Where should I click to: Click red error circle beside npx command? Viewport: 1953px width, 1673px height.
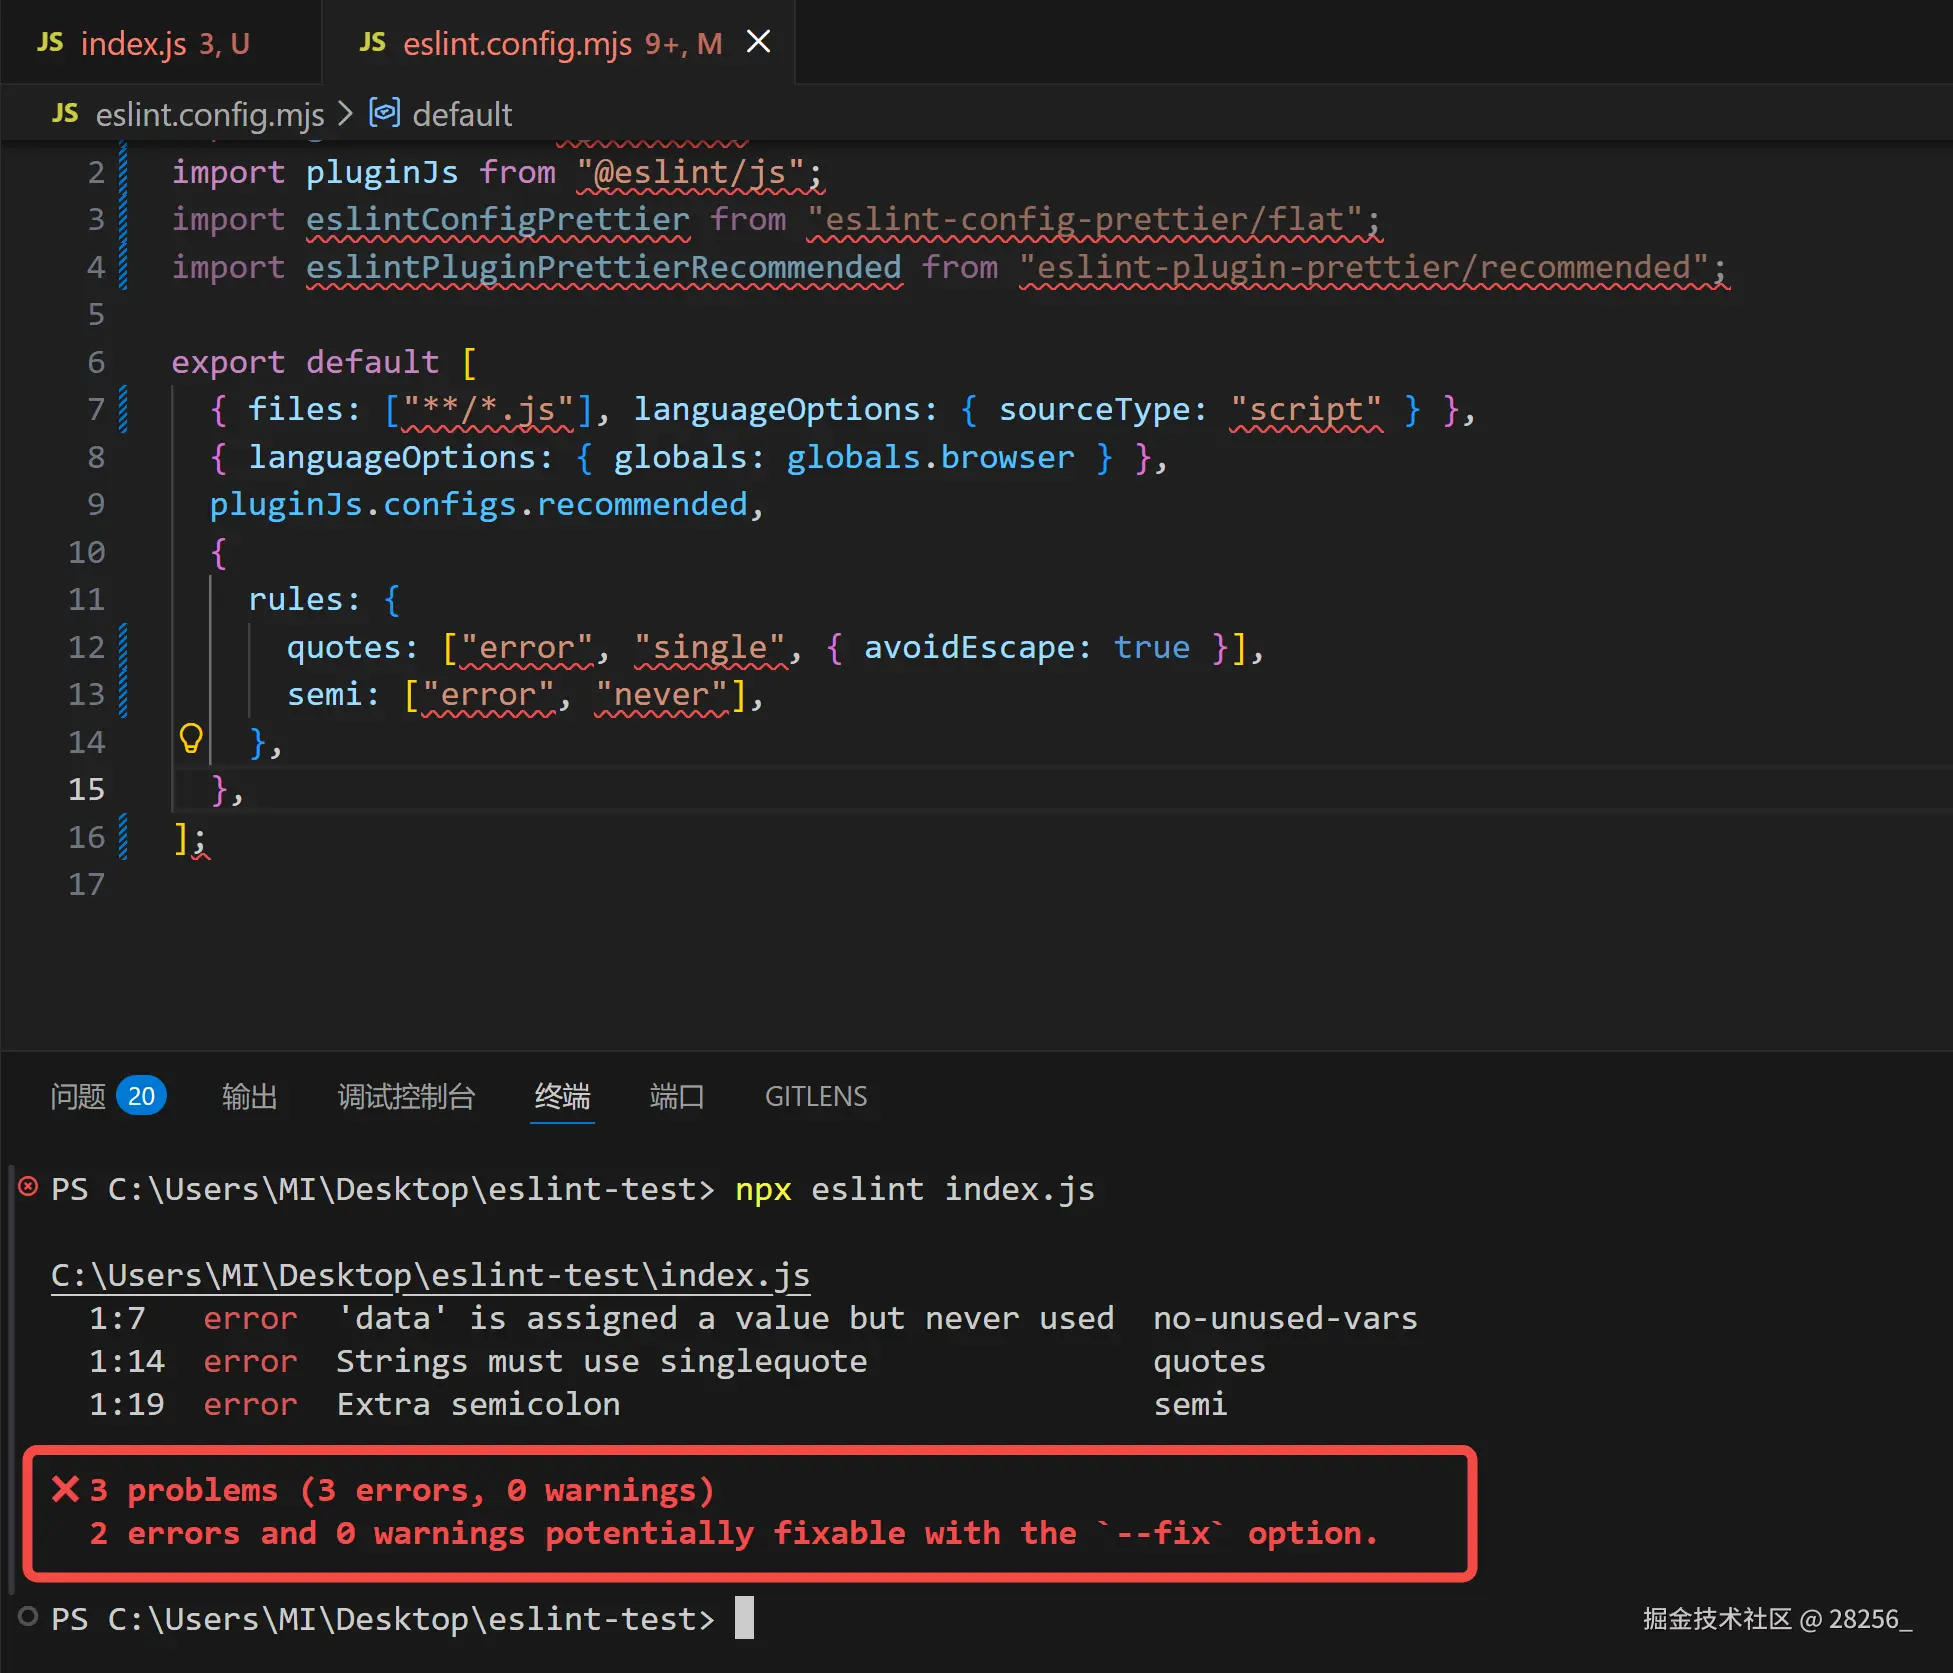(28, 1187)
